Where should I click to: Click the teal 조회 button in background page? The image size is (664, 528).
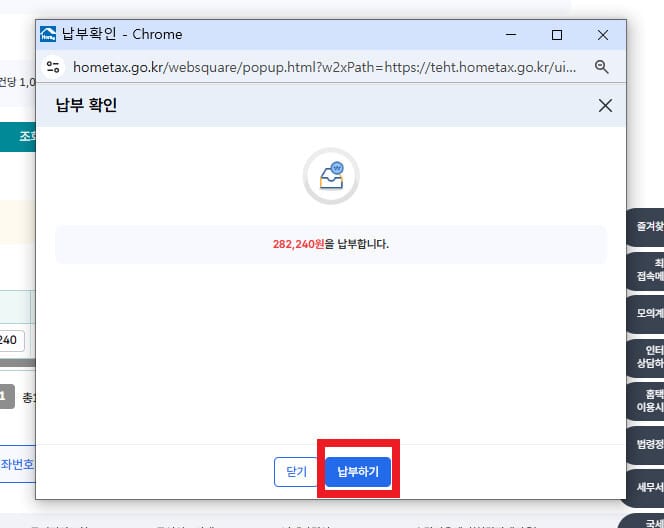[18, 136]
